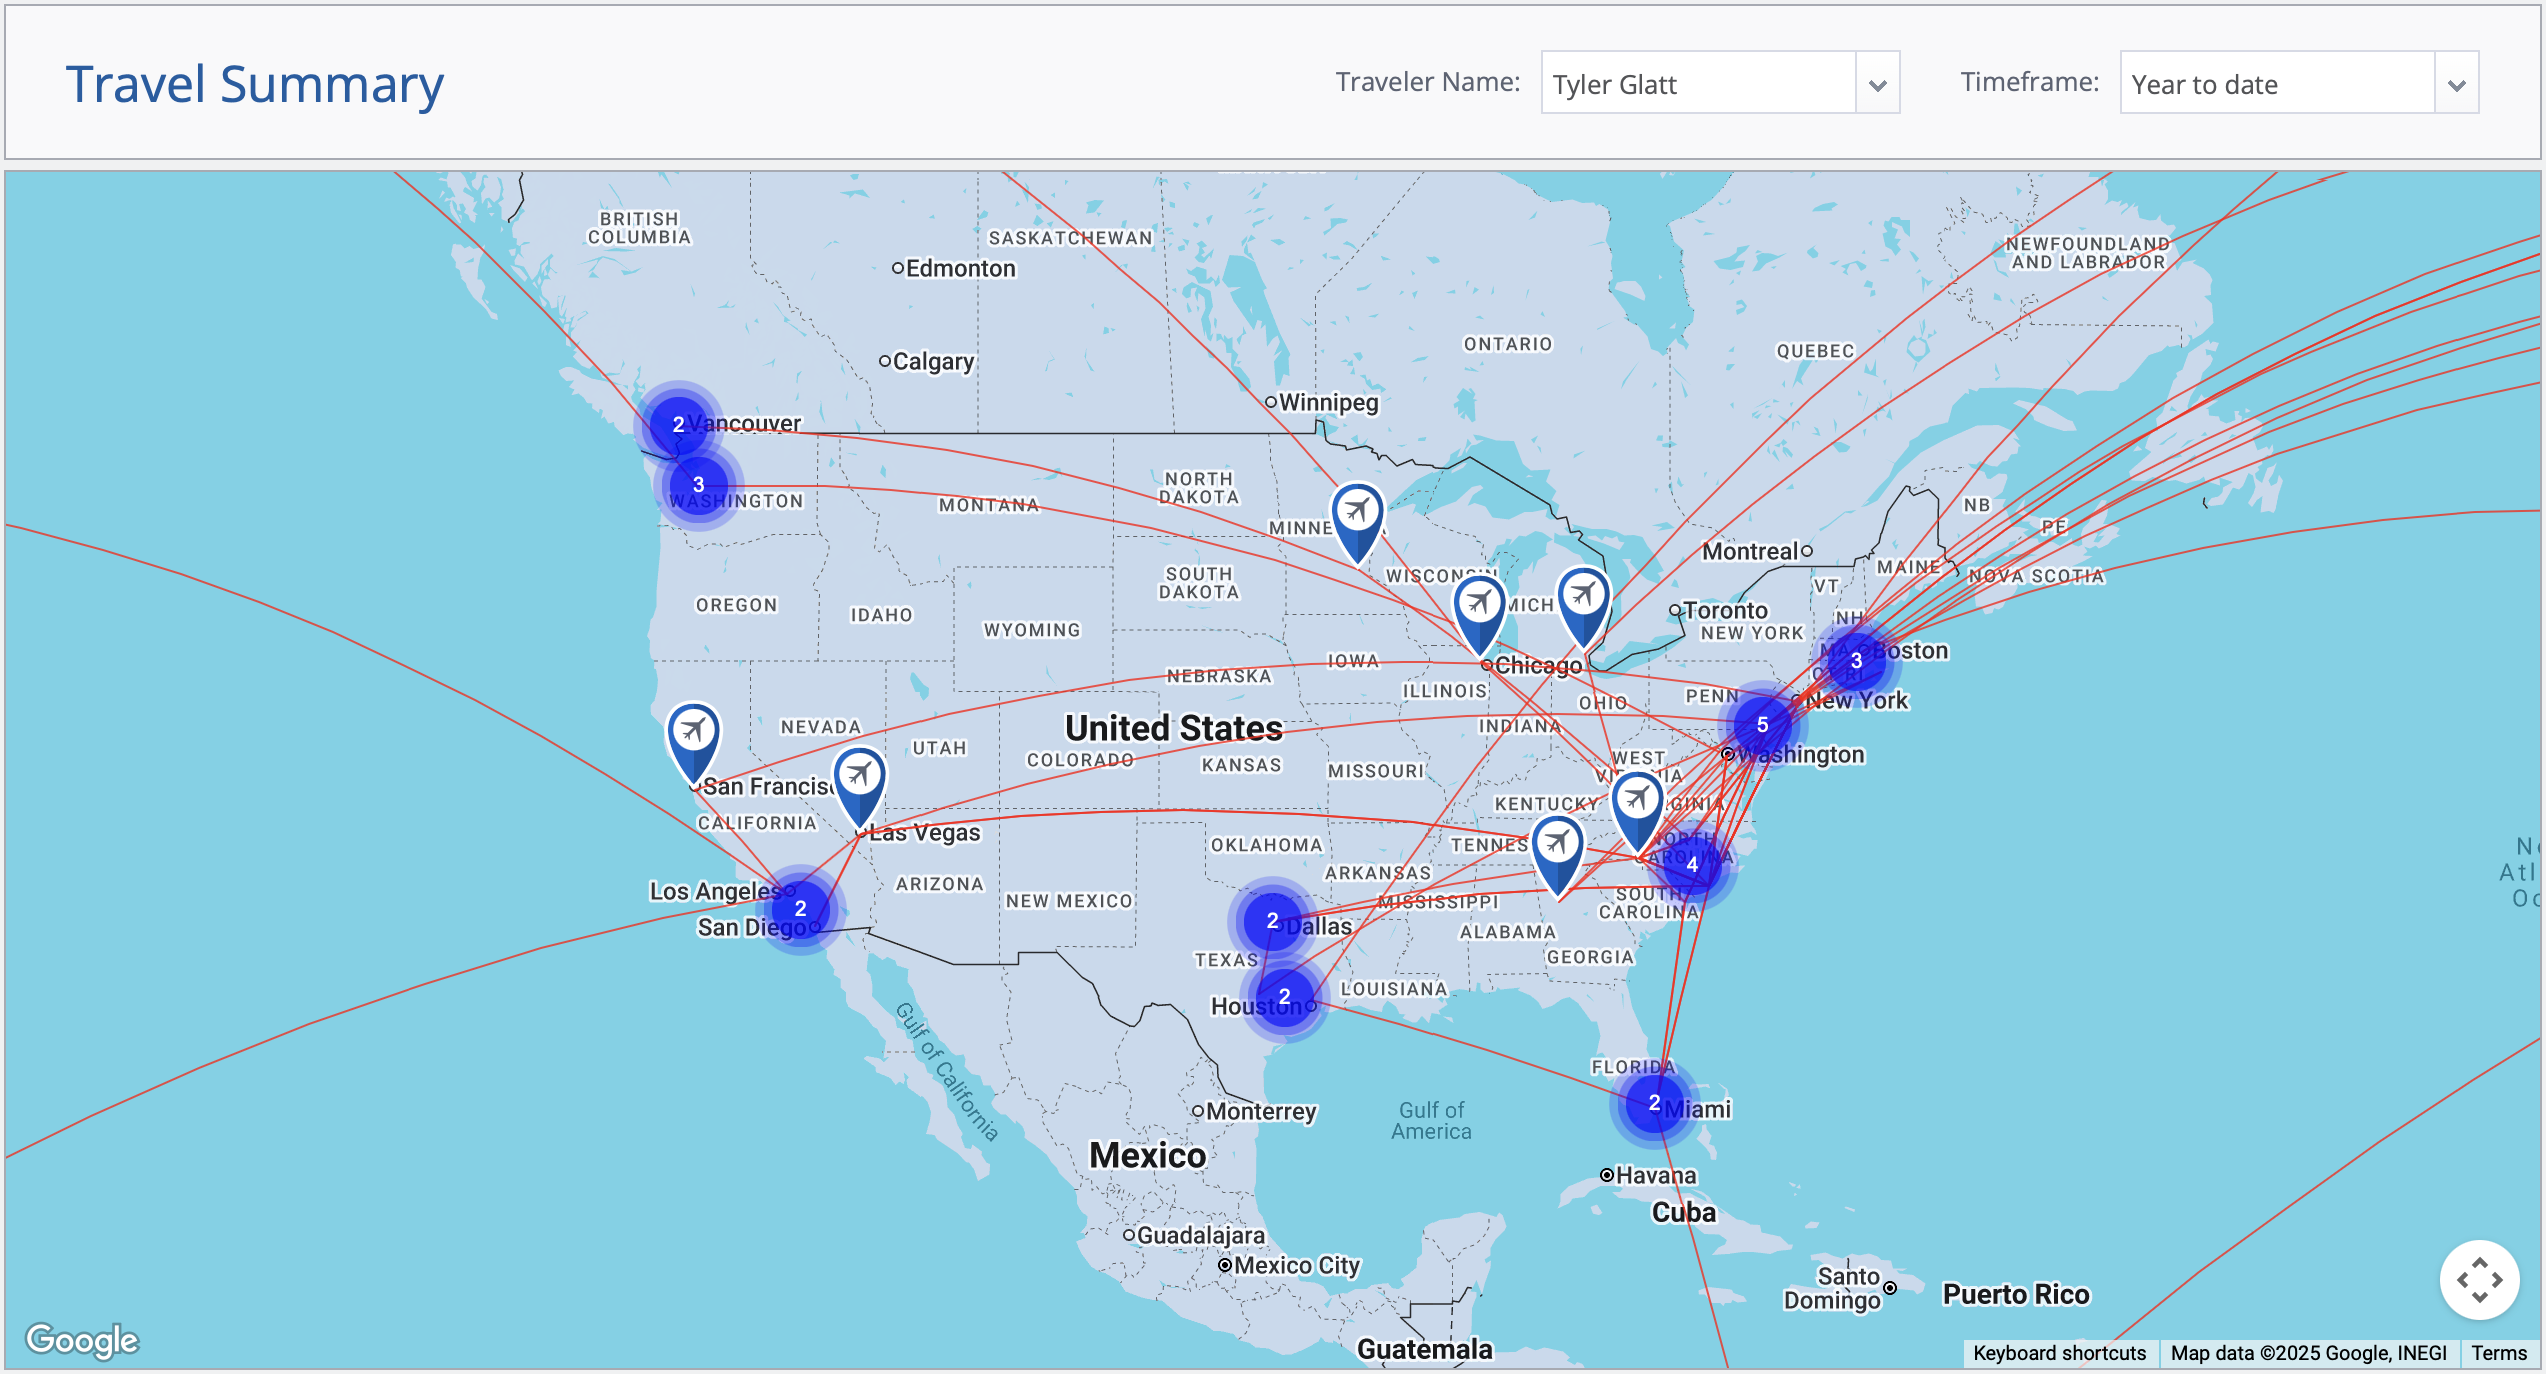2546x1374 pixels.
Task: Select the Dallas cluster showing 2 trips
Action: tap(1273, 922)
